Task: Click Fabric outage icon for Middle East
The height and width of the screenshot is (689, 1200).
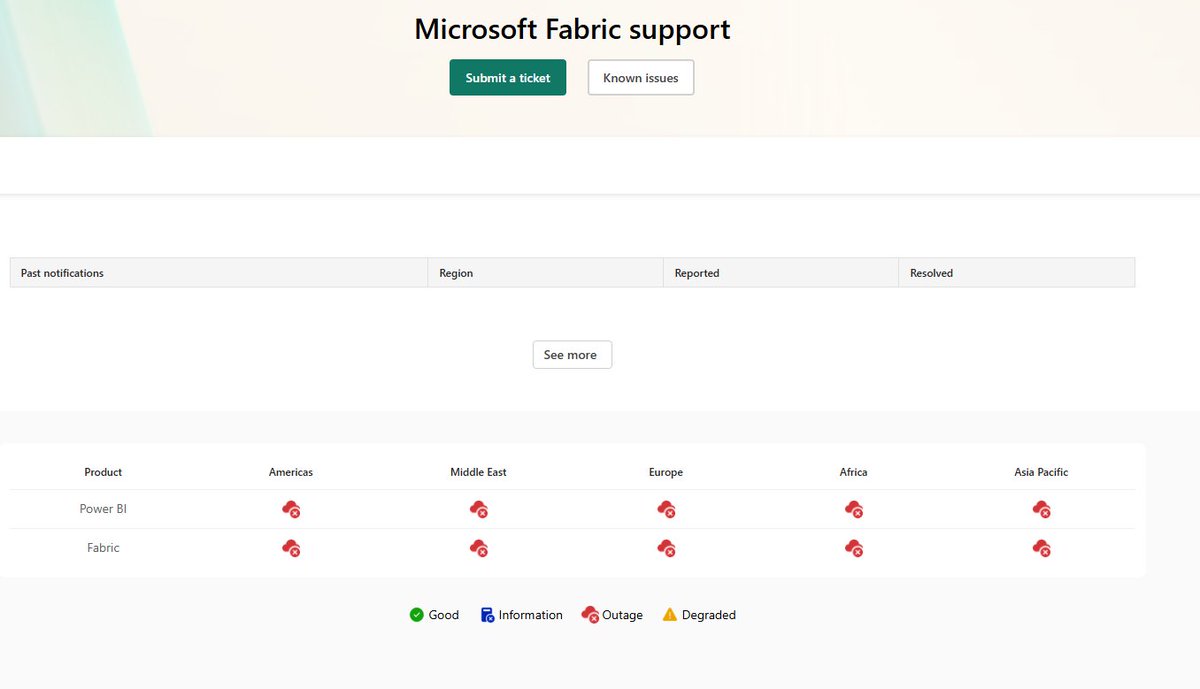Action: pyautogui.click(x=479, y=548)
